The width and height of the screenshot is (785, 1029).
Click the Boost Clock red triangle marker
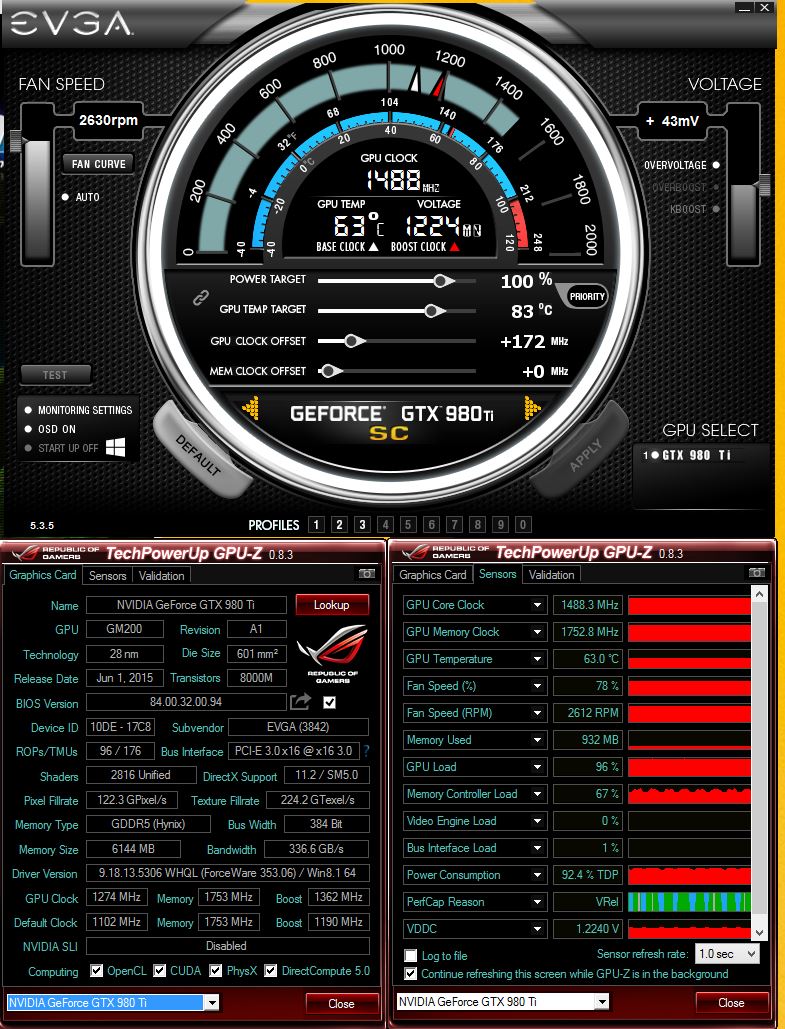click(454, 247)
